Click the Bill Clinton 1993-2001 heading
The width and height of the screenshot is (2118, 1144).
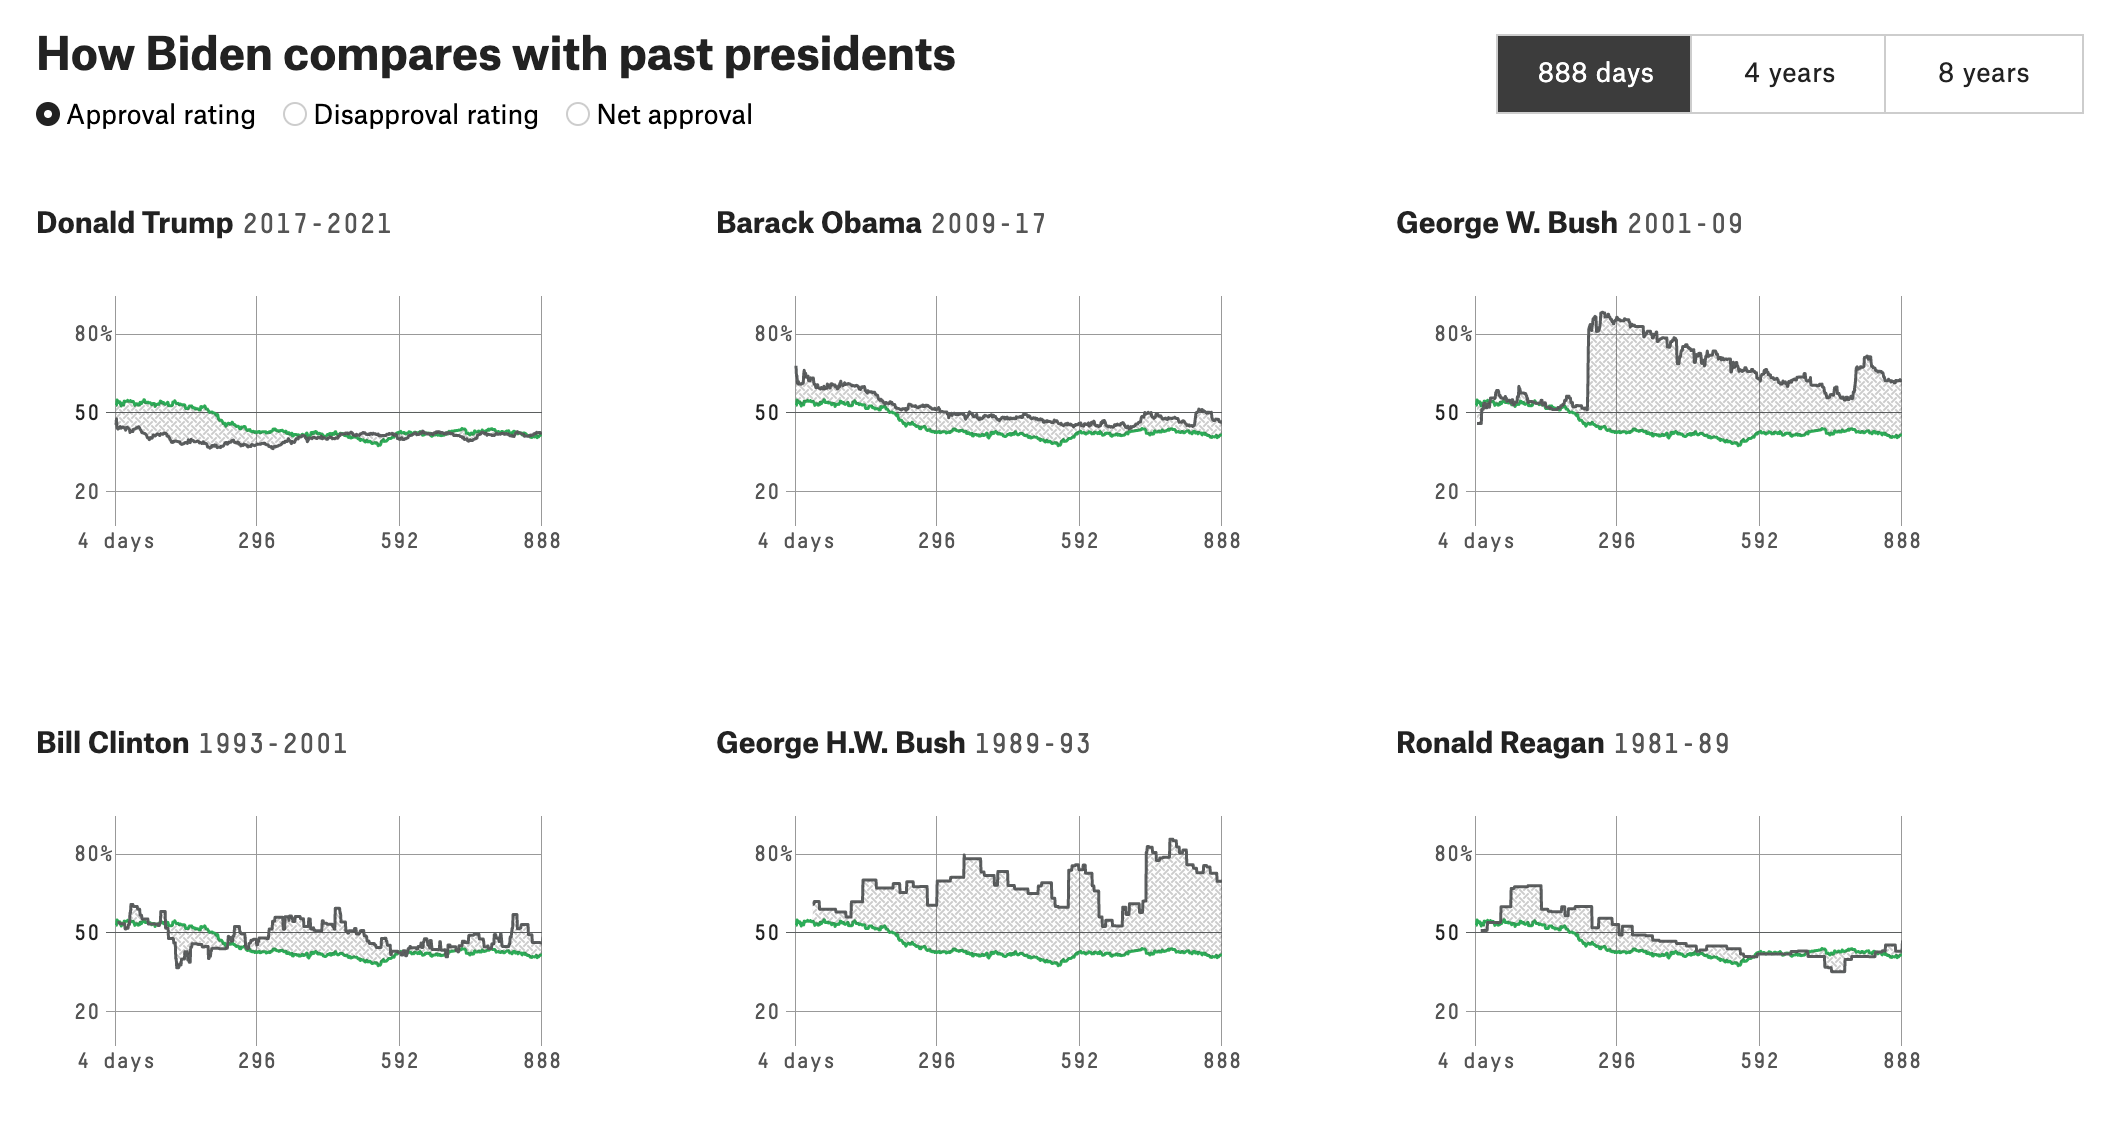click(x=192, y=743)
